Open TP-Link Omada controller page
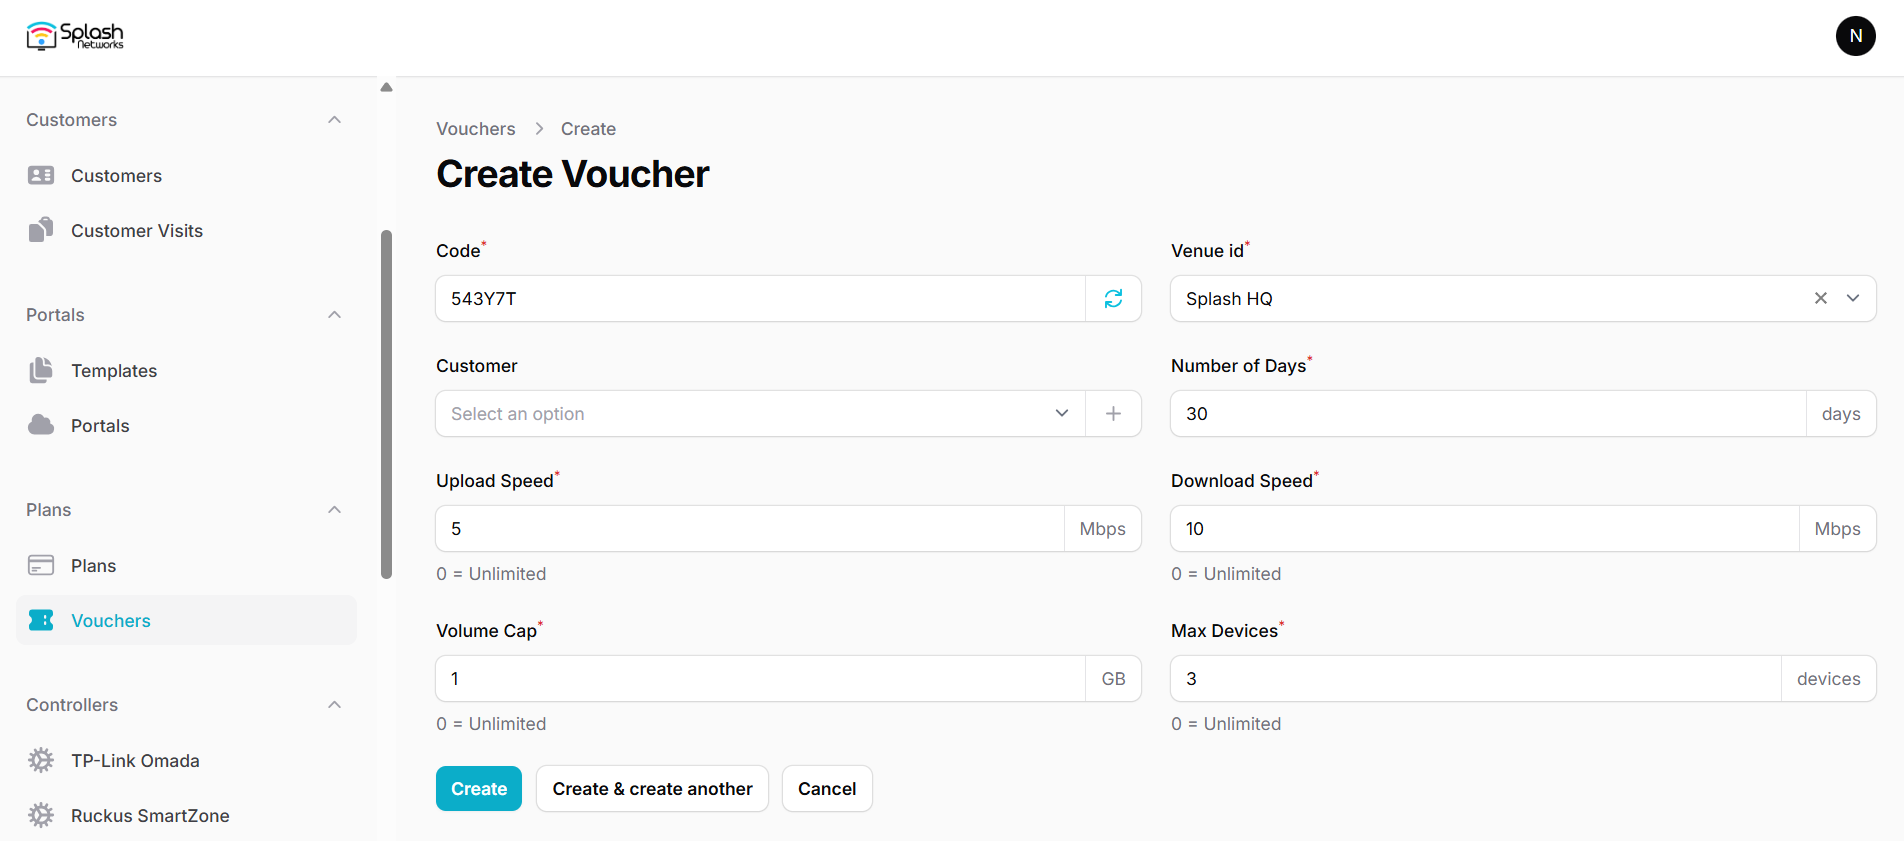Screen dimensions: 1904x841 pyautogui.click(x=186, y=761)
